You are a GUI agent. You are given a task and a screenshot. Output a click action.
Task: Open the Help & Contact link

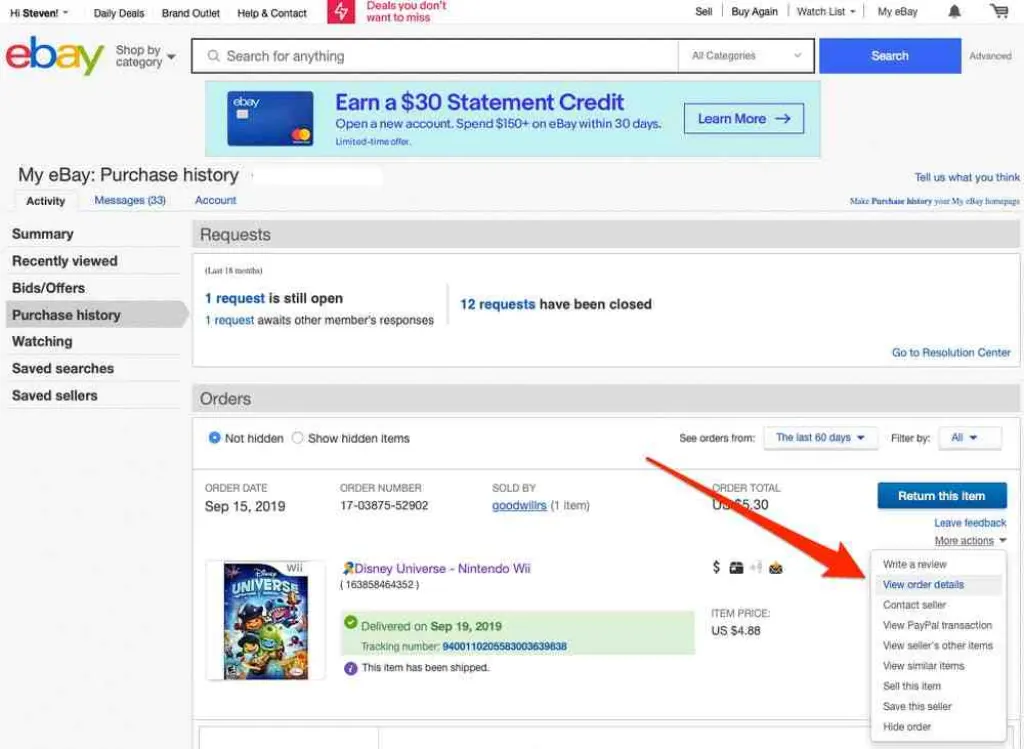click(x=272, y=12)
